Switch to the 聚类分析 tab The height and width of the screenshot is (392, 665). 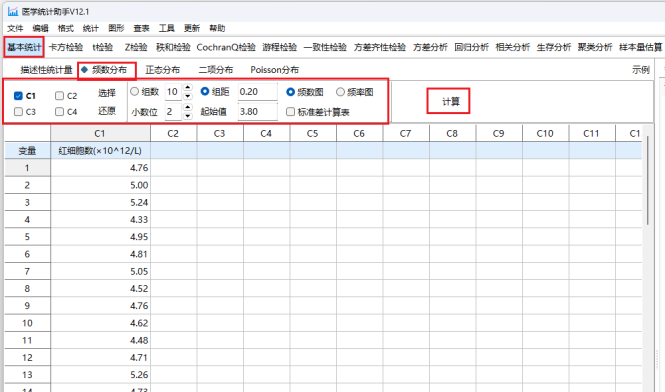[x=595, y=47]
